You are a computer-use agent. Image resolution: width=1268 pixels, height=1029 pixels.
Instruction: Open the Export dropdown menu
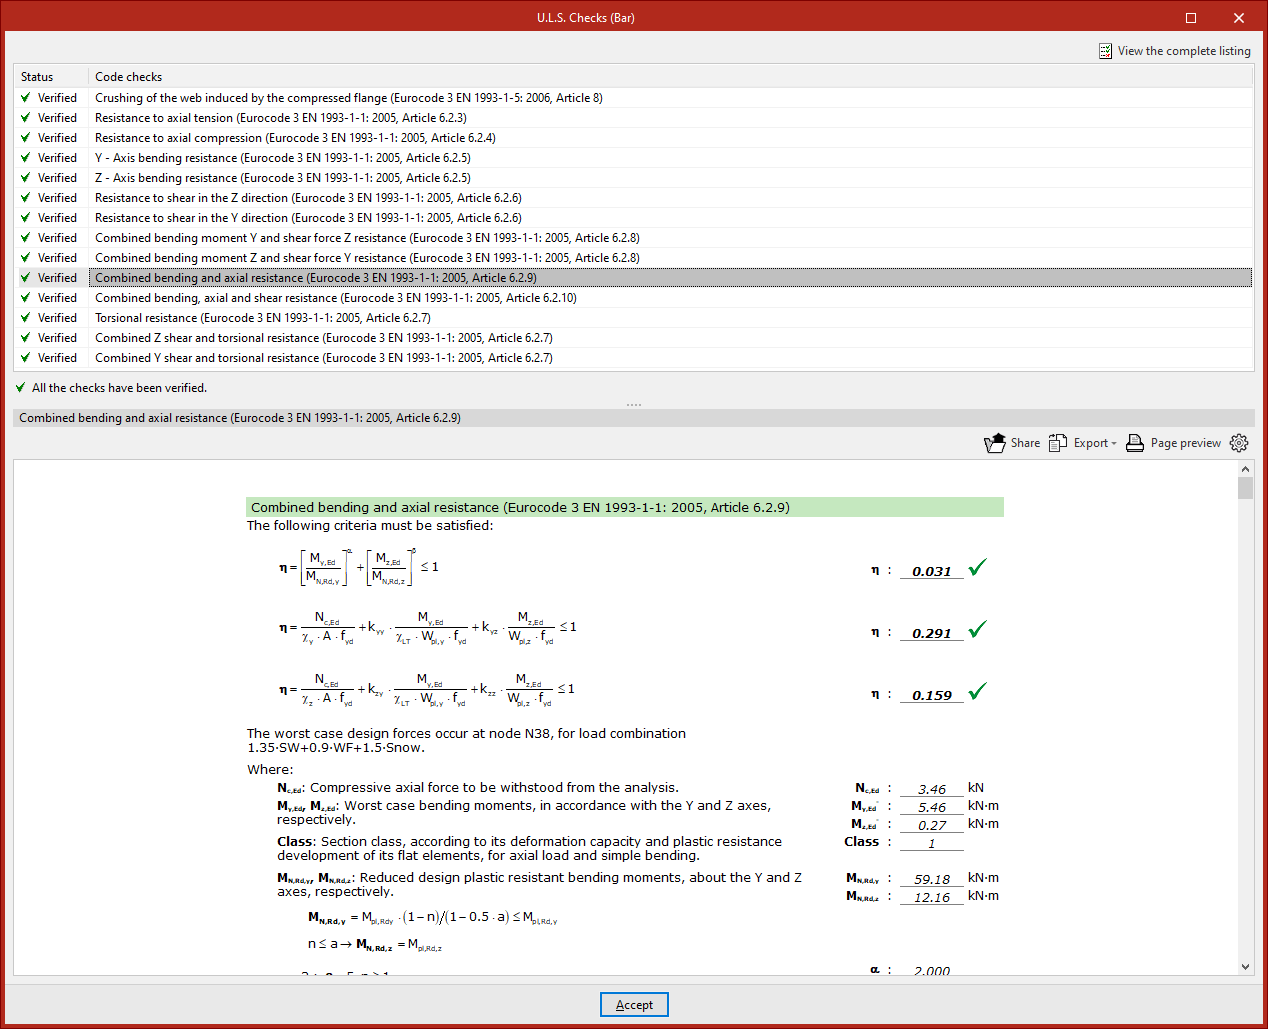pyautogui.click(x=1095, y=443)
